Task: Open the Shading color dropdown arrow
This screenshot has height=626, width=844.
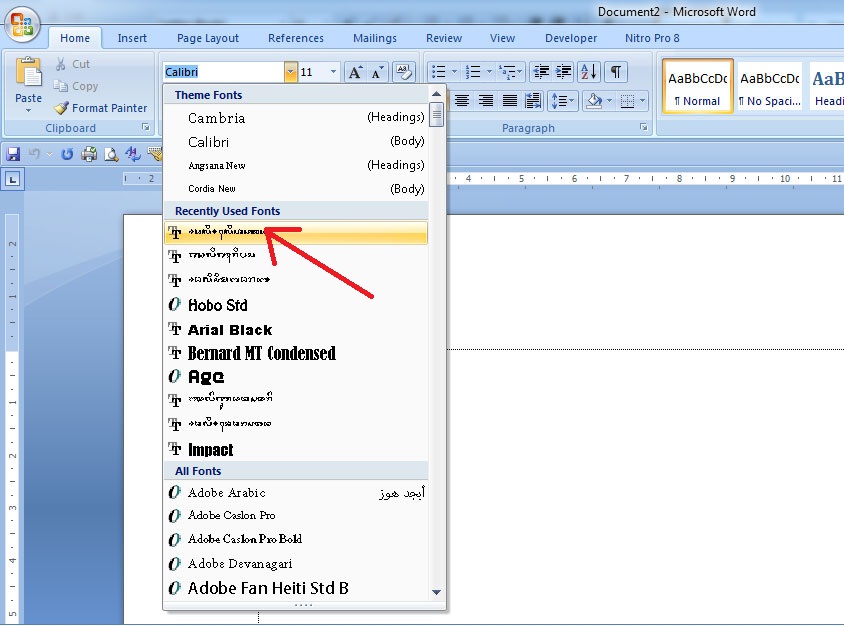Action: tap(609, 101)
